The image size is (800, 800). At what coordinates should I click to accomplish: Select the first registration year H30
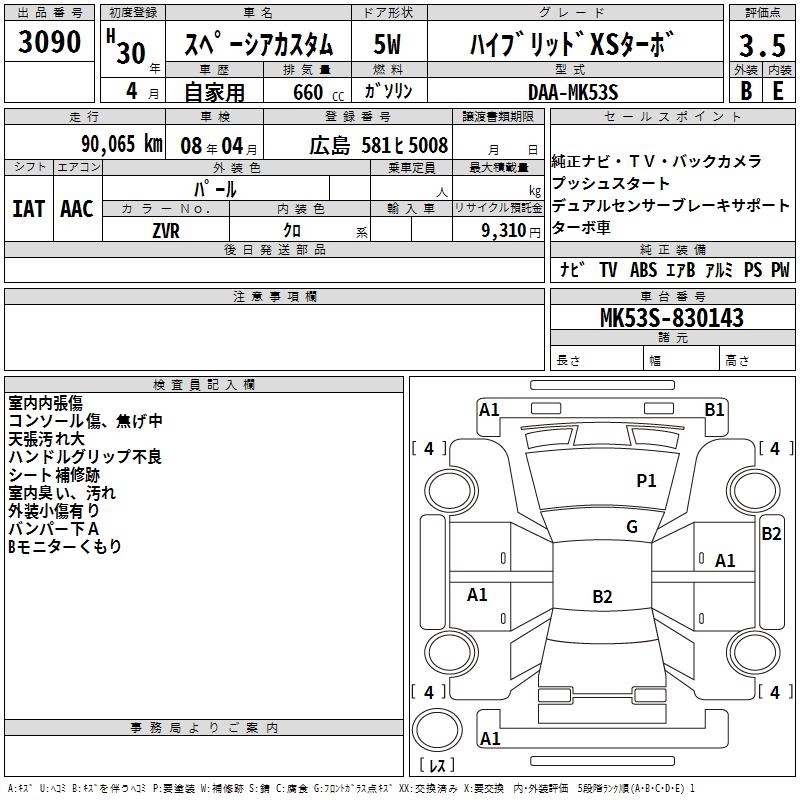point(126,47)
